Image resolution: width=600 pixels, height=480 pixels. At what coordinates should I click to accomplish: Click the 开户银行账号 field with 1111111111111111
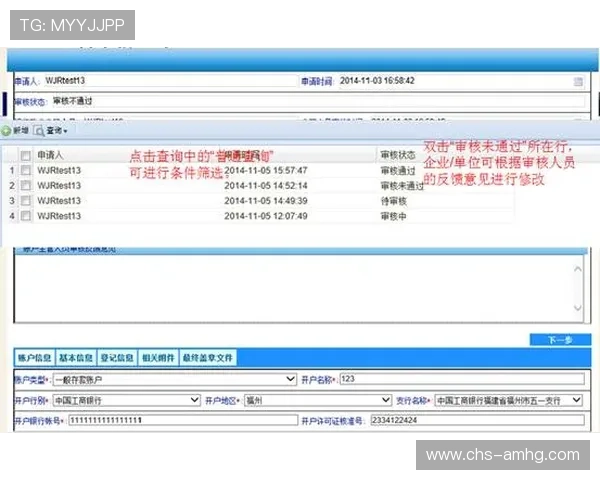point(183,420)
